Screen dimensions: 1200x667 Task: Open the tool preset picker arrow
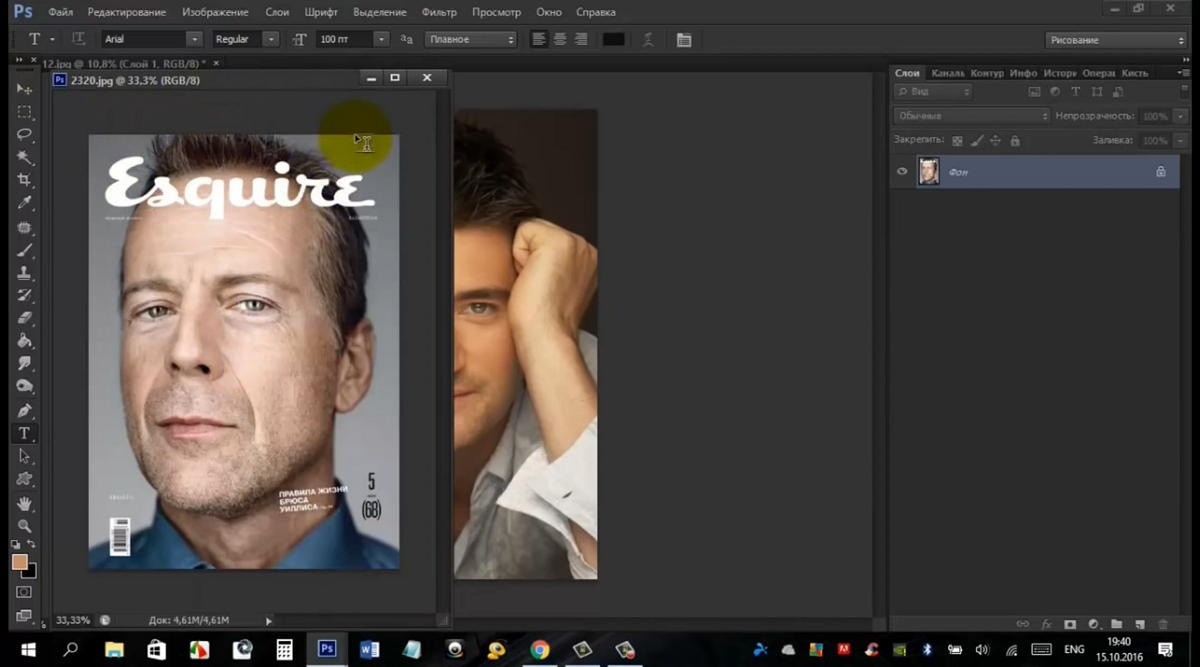[52, 39]
